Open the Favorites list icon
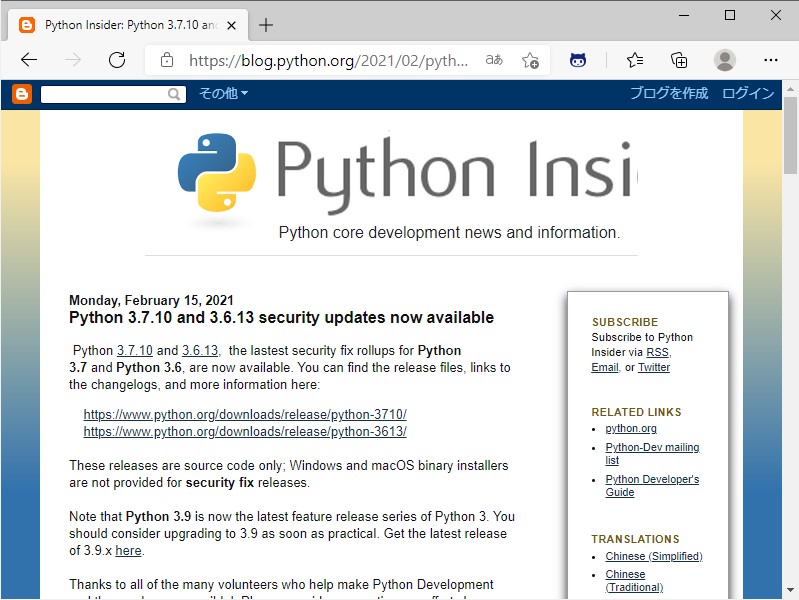Viewport: 799px width, 600px height. tap(635, 60)
